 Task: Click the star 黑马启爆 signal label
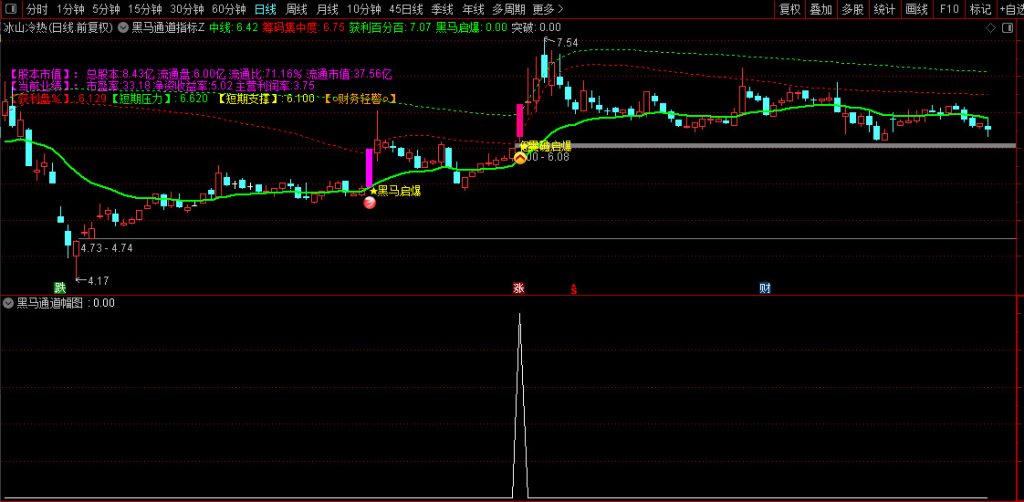[x=395, y=190]
